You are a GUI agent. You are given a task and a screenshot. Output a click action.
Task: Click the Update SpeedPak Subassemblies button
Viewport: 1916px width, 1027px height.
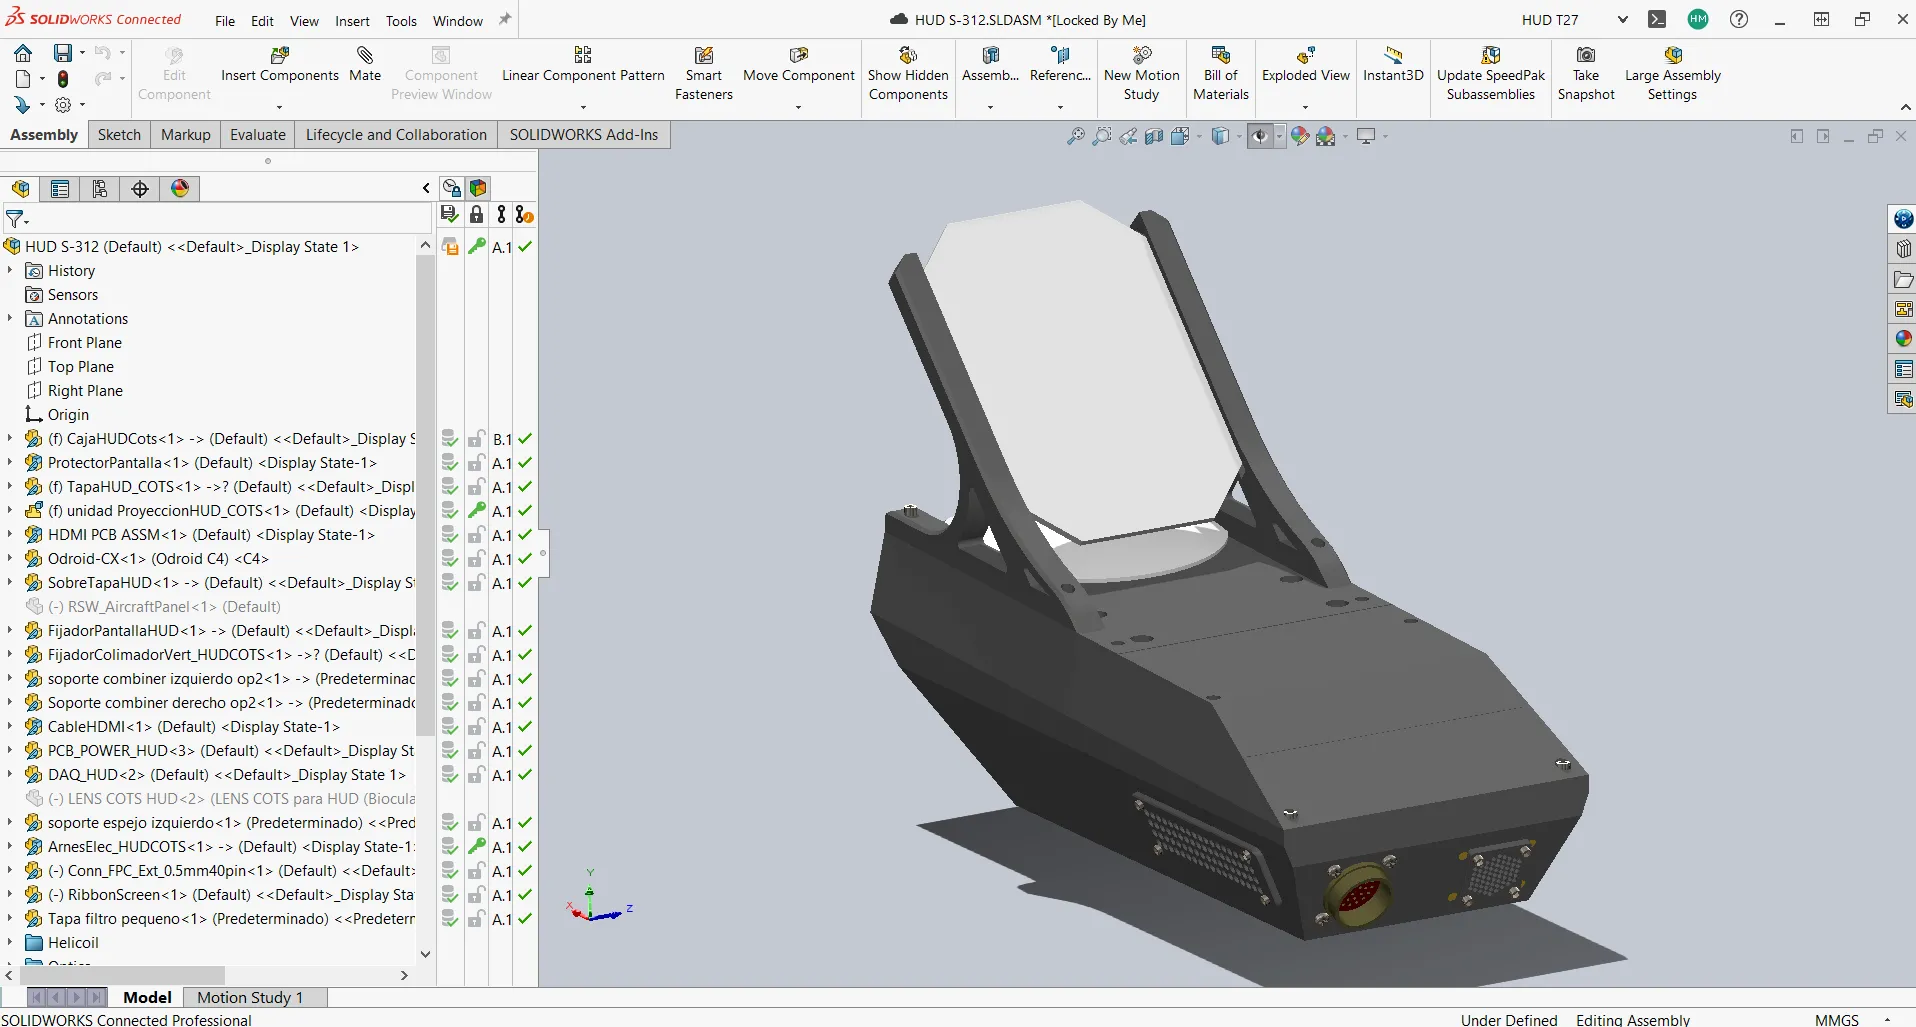(1491, 72)
